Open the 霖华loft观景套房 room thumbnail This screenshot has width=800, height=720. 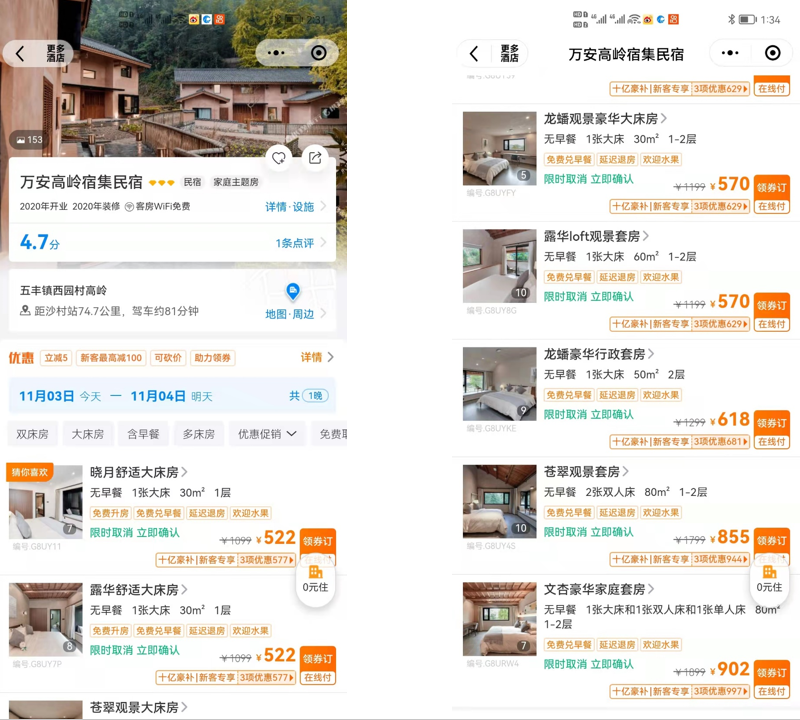tap(499, 266)
